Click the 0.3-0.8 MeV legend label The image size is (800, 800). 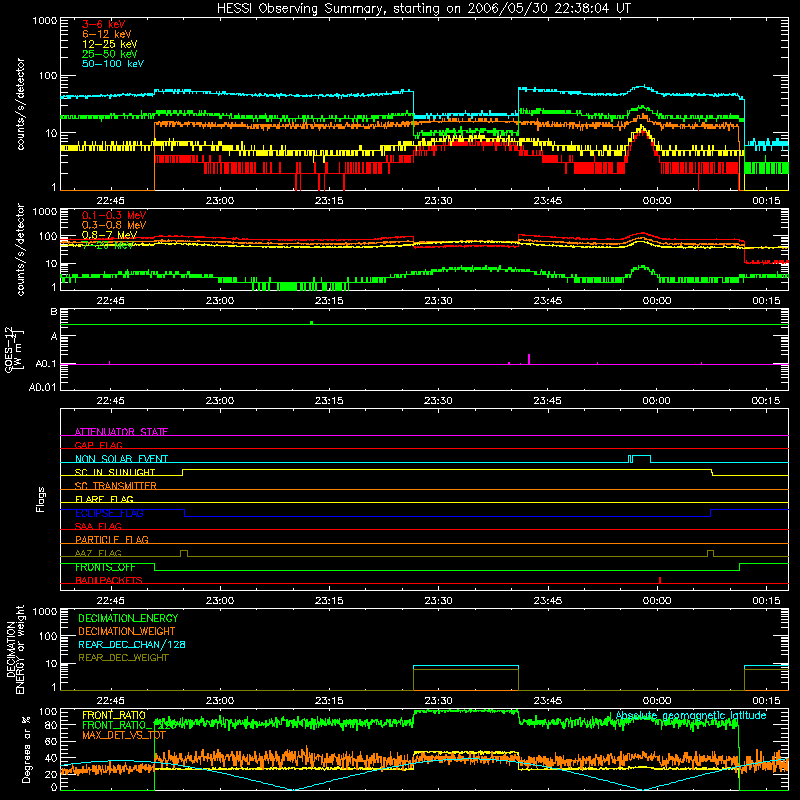[114, 225]
